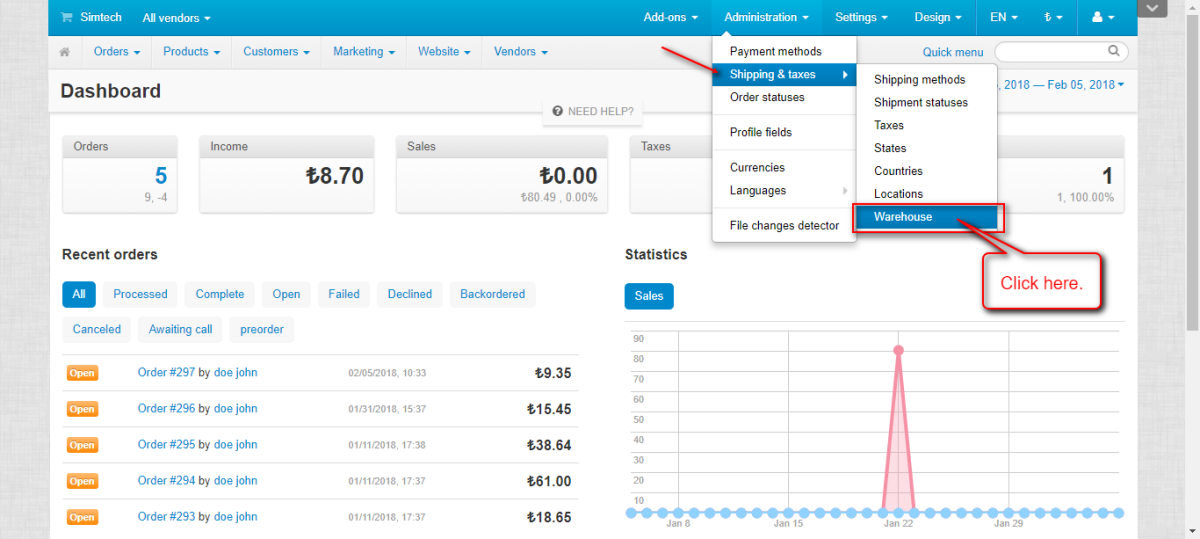Expand the Orders navigation menu

[116, 51]
